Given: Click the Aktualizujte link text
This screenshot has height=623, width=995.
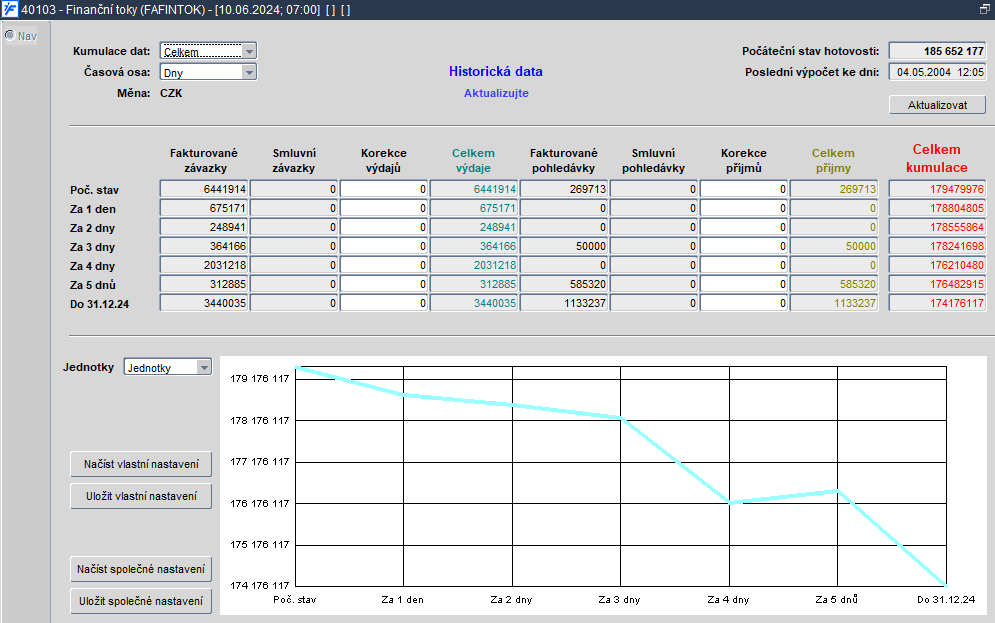Looking at the screenshot, I should (x=496, y=93).
